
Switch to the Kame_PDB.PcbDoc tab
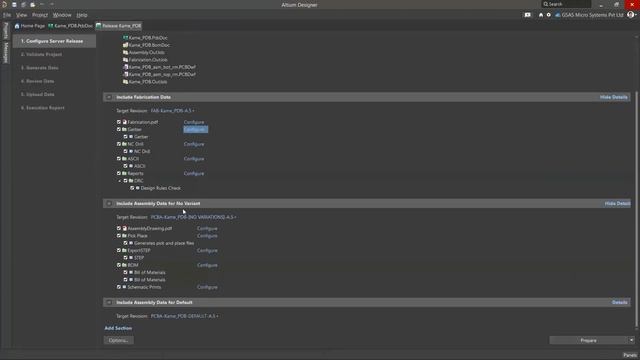pos(70,26)
